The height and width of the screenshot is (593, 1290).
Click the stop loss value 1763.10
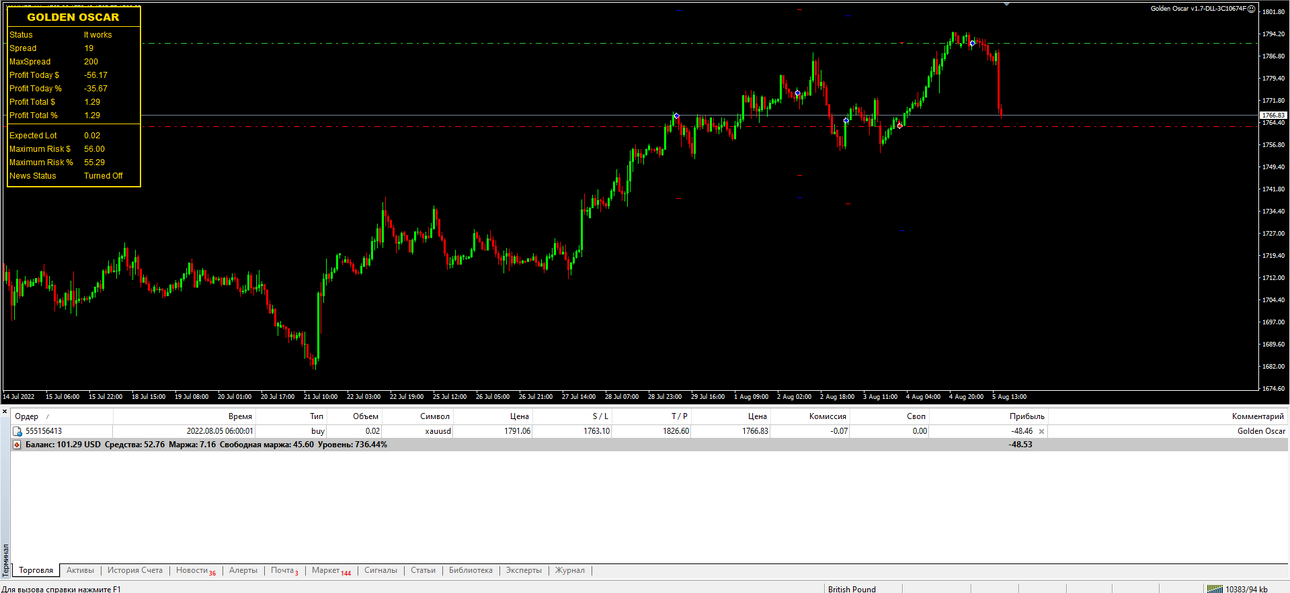tap(597, 431)
